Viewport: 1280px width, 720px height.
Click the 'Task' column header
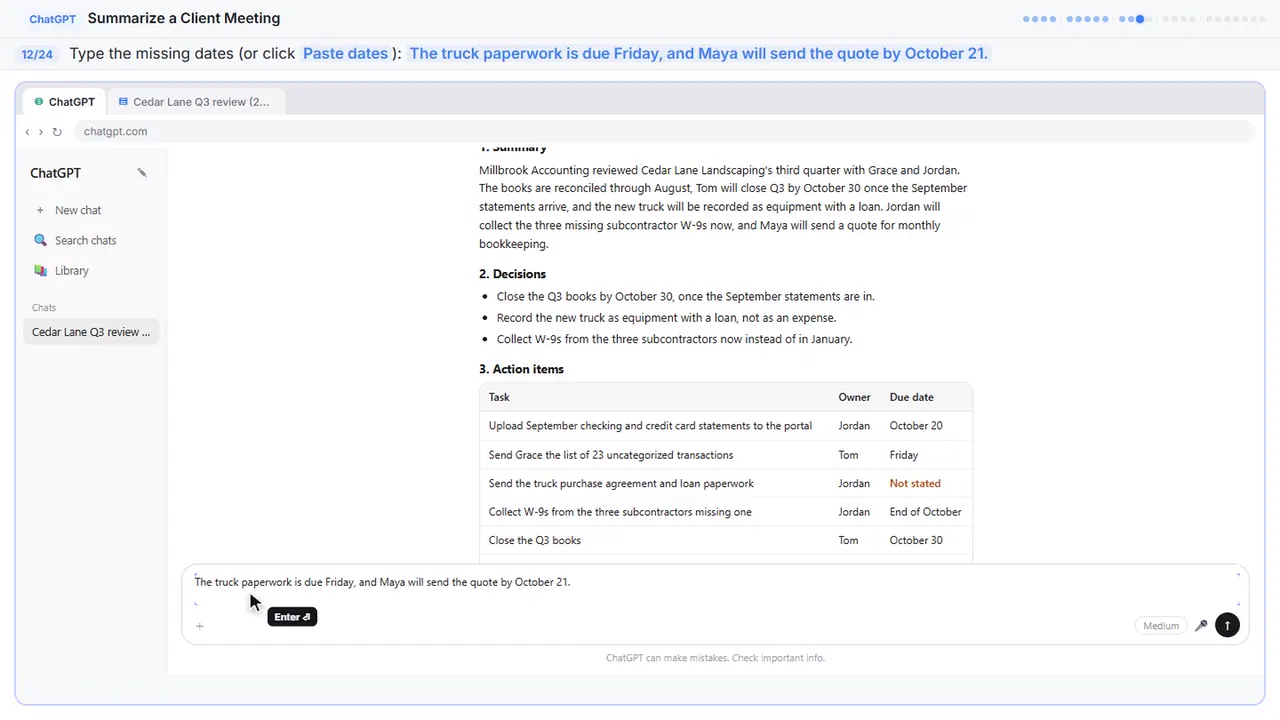[499, 398]
